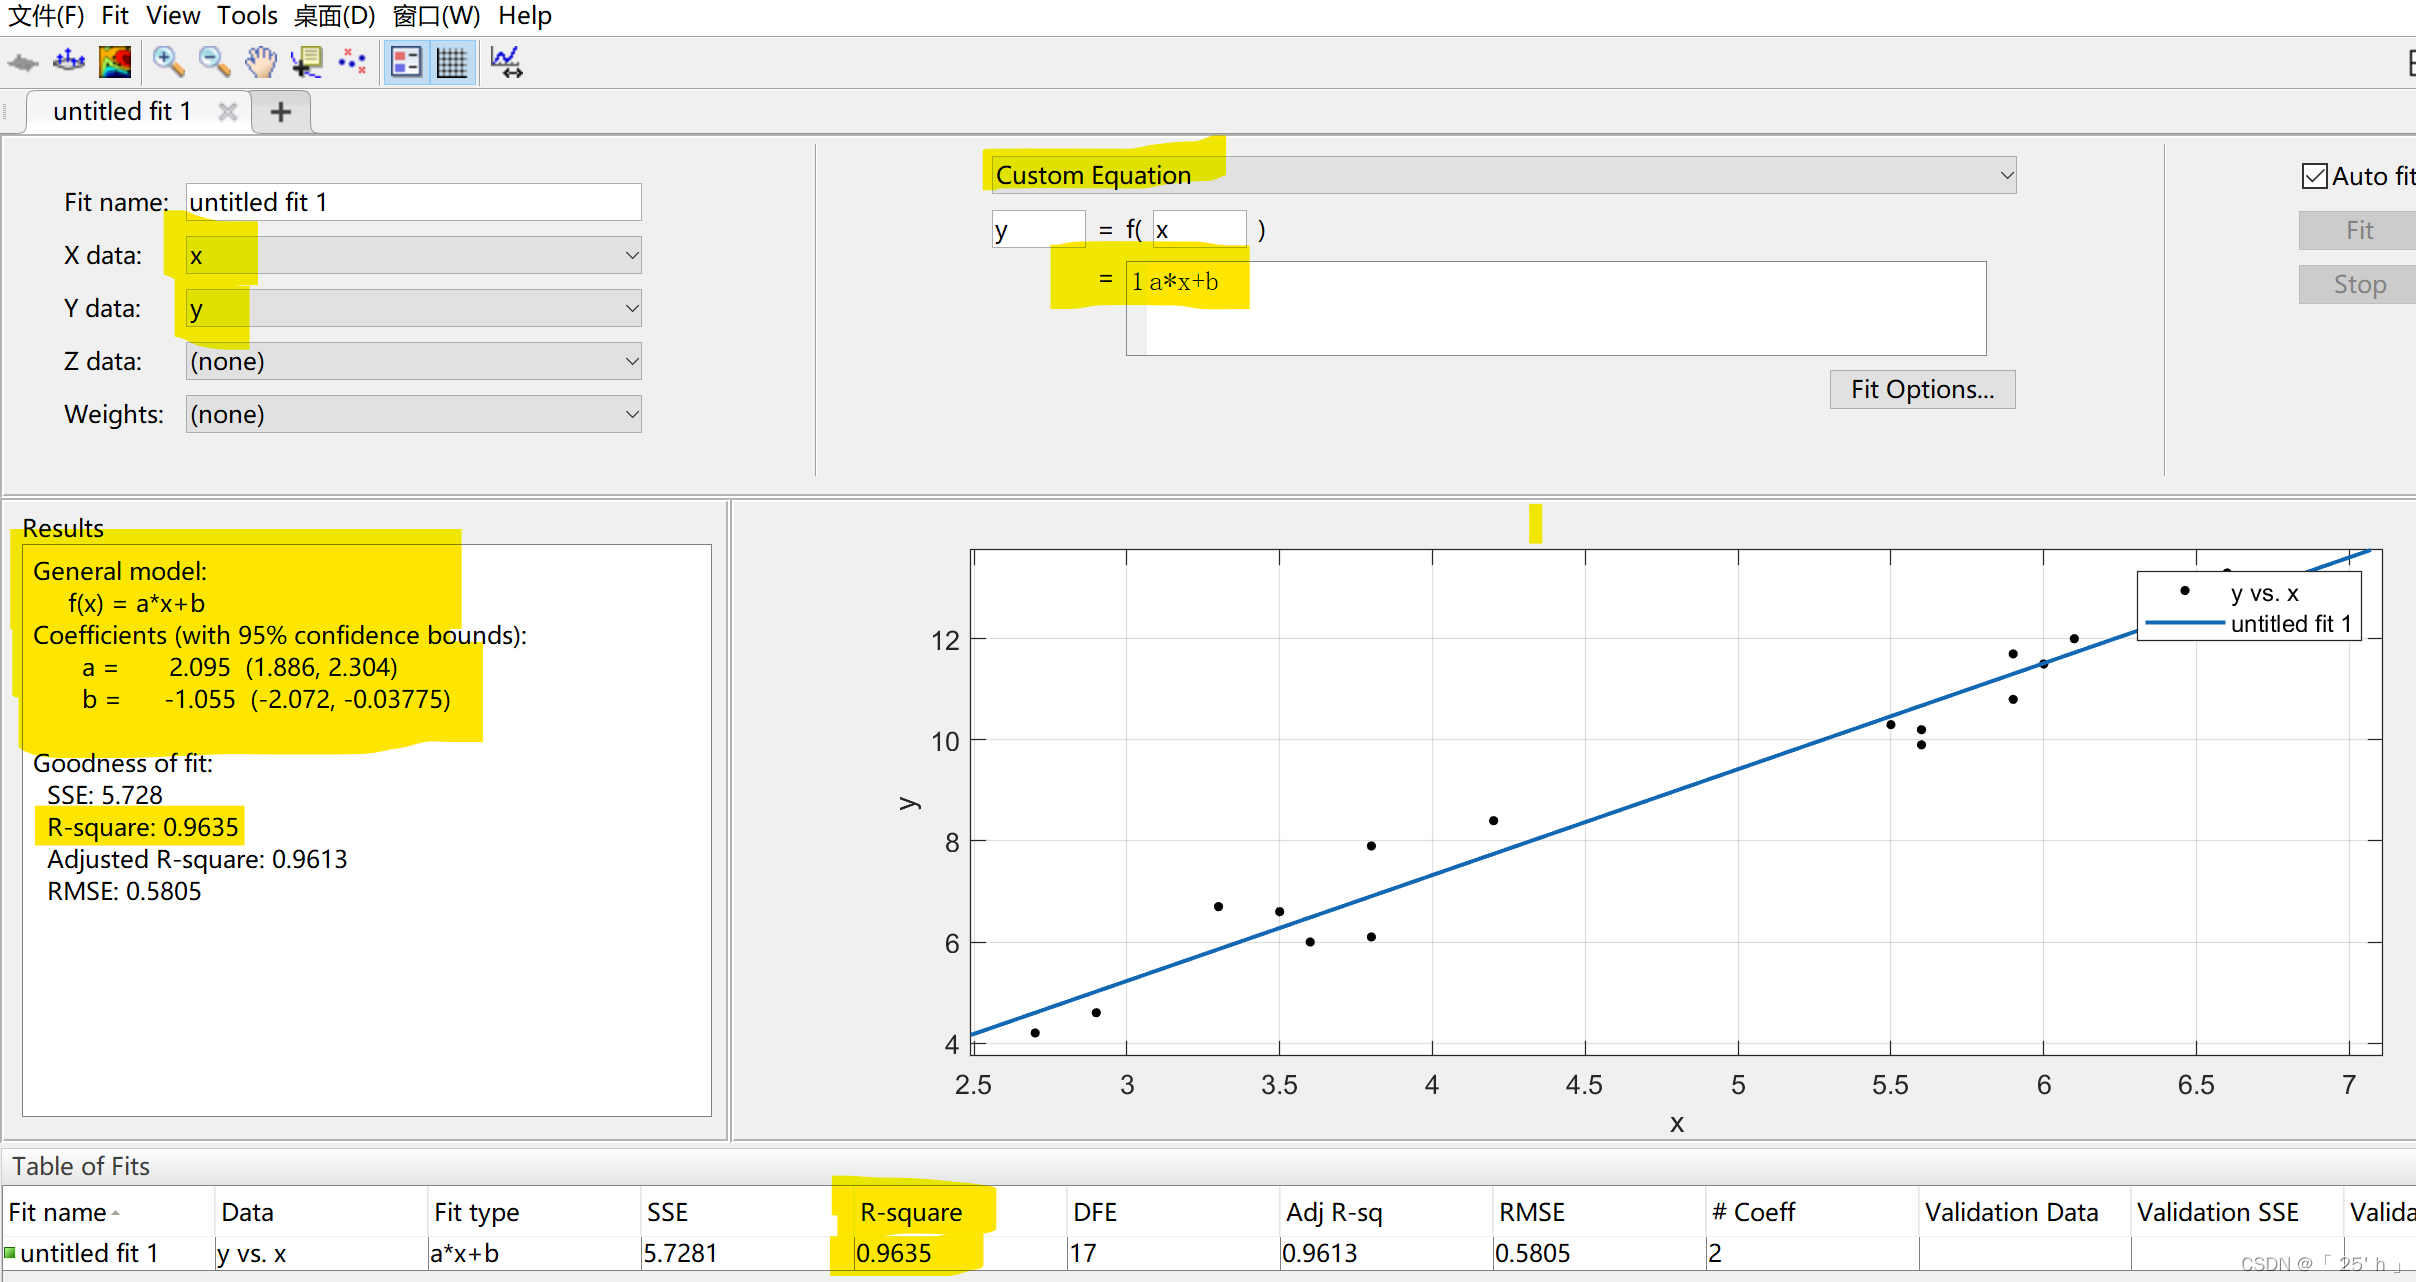This screenshot has width=2416, height=1282.
Task: Click the 'R-square: 0.9635' results line
Action: 143,827
